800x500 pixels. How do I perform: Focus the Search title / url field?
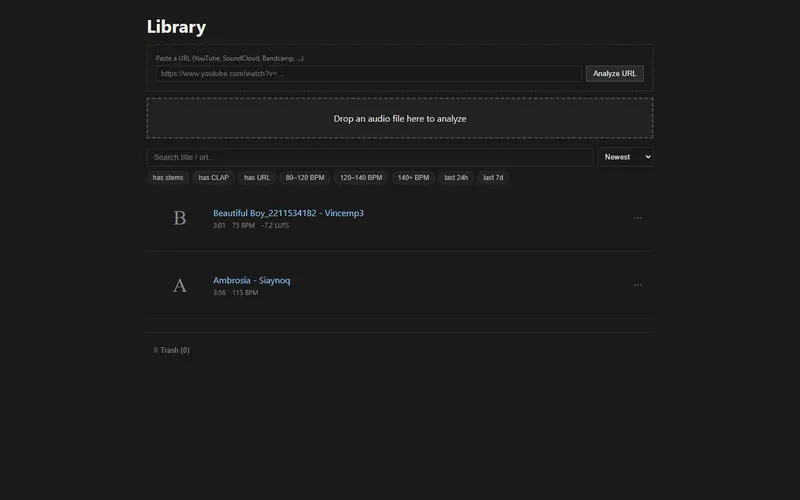(x=370, y=157)
